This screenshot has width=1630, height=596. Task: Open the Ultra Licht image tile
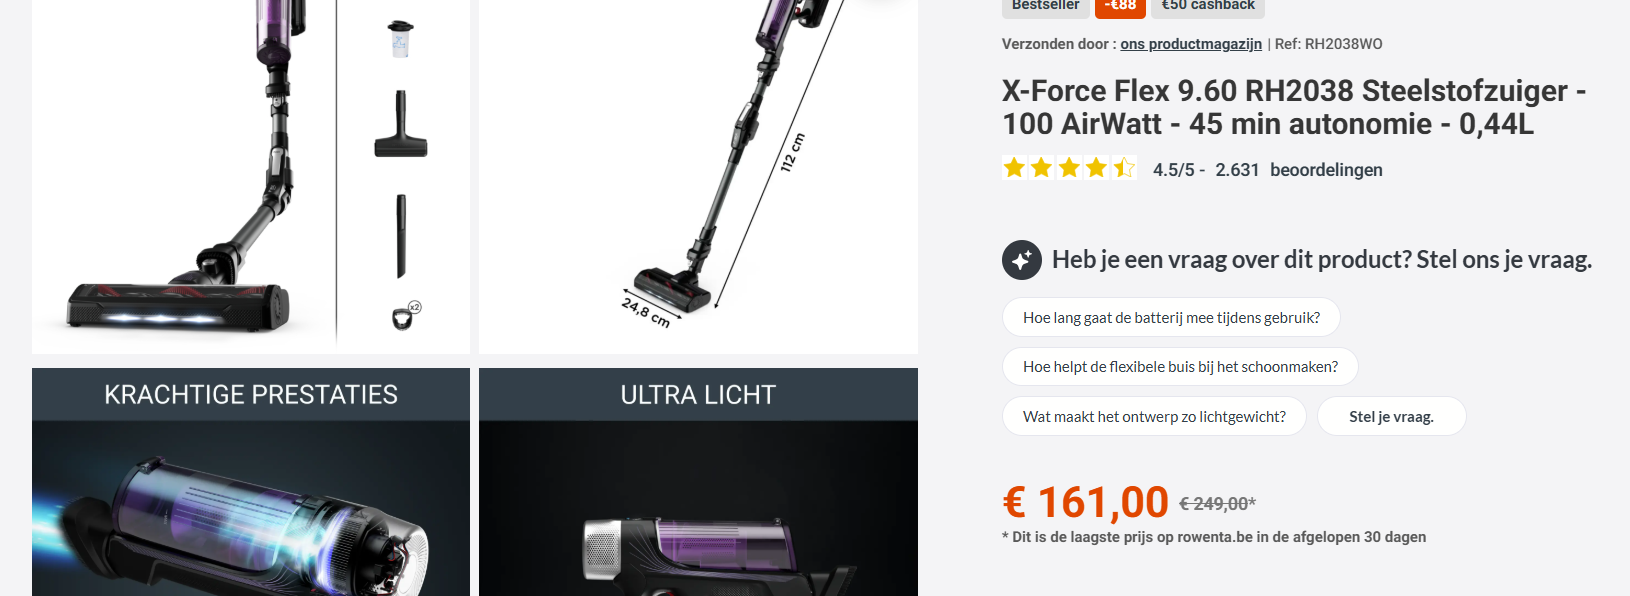[698, 482]
